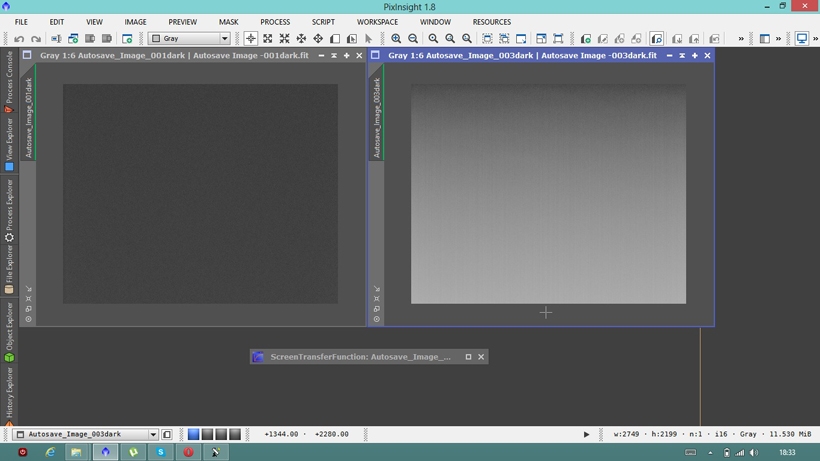Open the RESOURCES menu
This screenshot has height=461, width=820.
[492, 22]
